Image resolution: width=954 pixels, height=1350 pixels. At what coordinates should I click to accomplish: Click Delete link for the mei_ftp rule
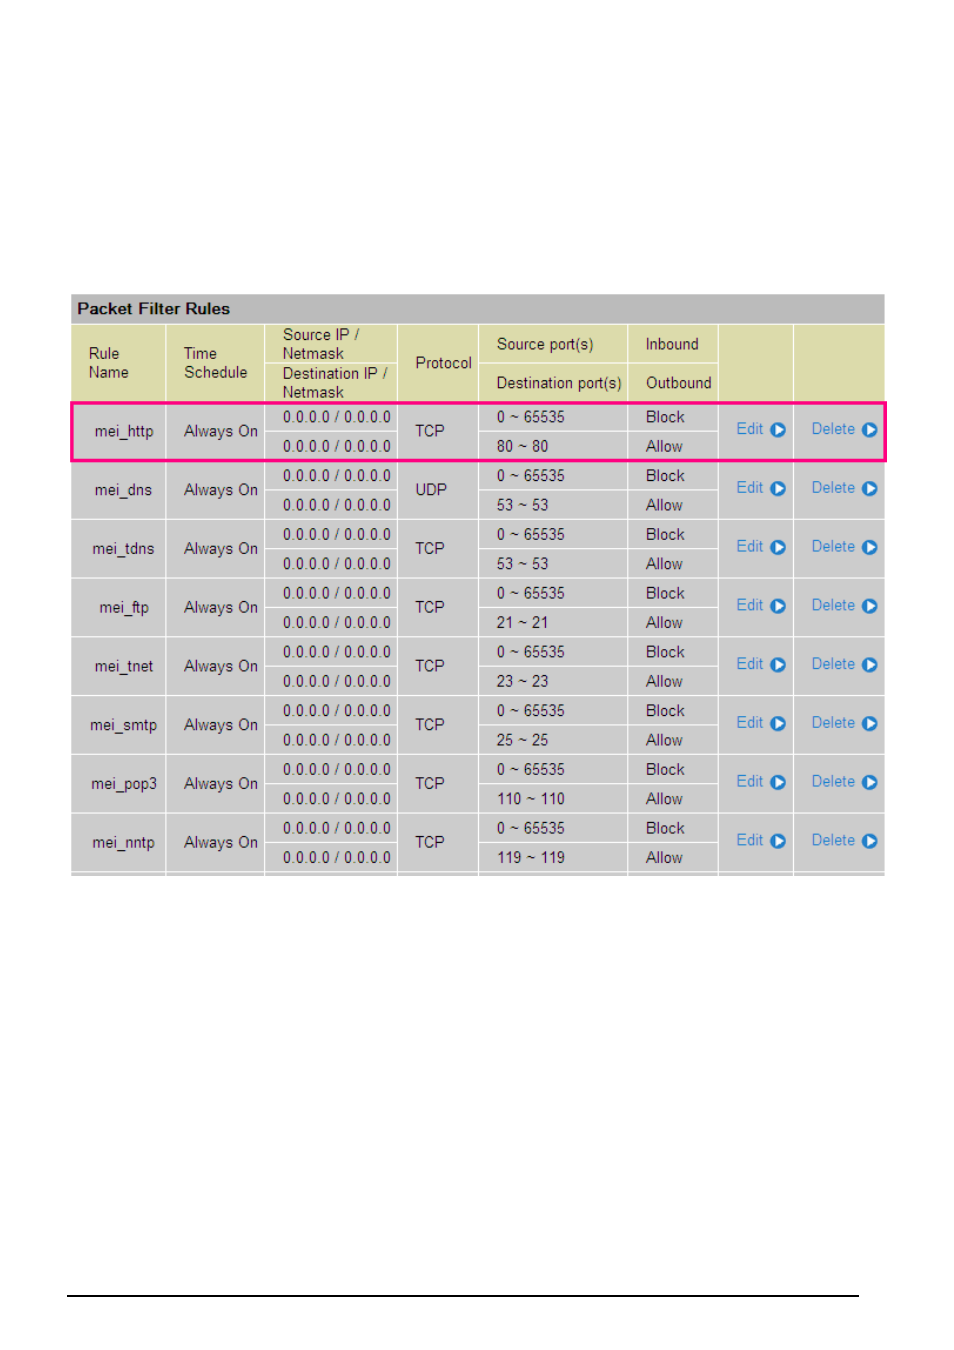coord(833,605)
